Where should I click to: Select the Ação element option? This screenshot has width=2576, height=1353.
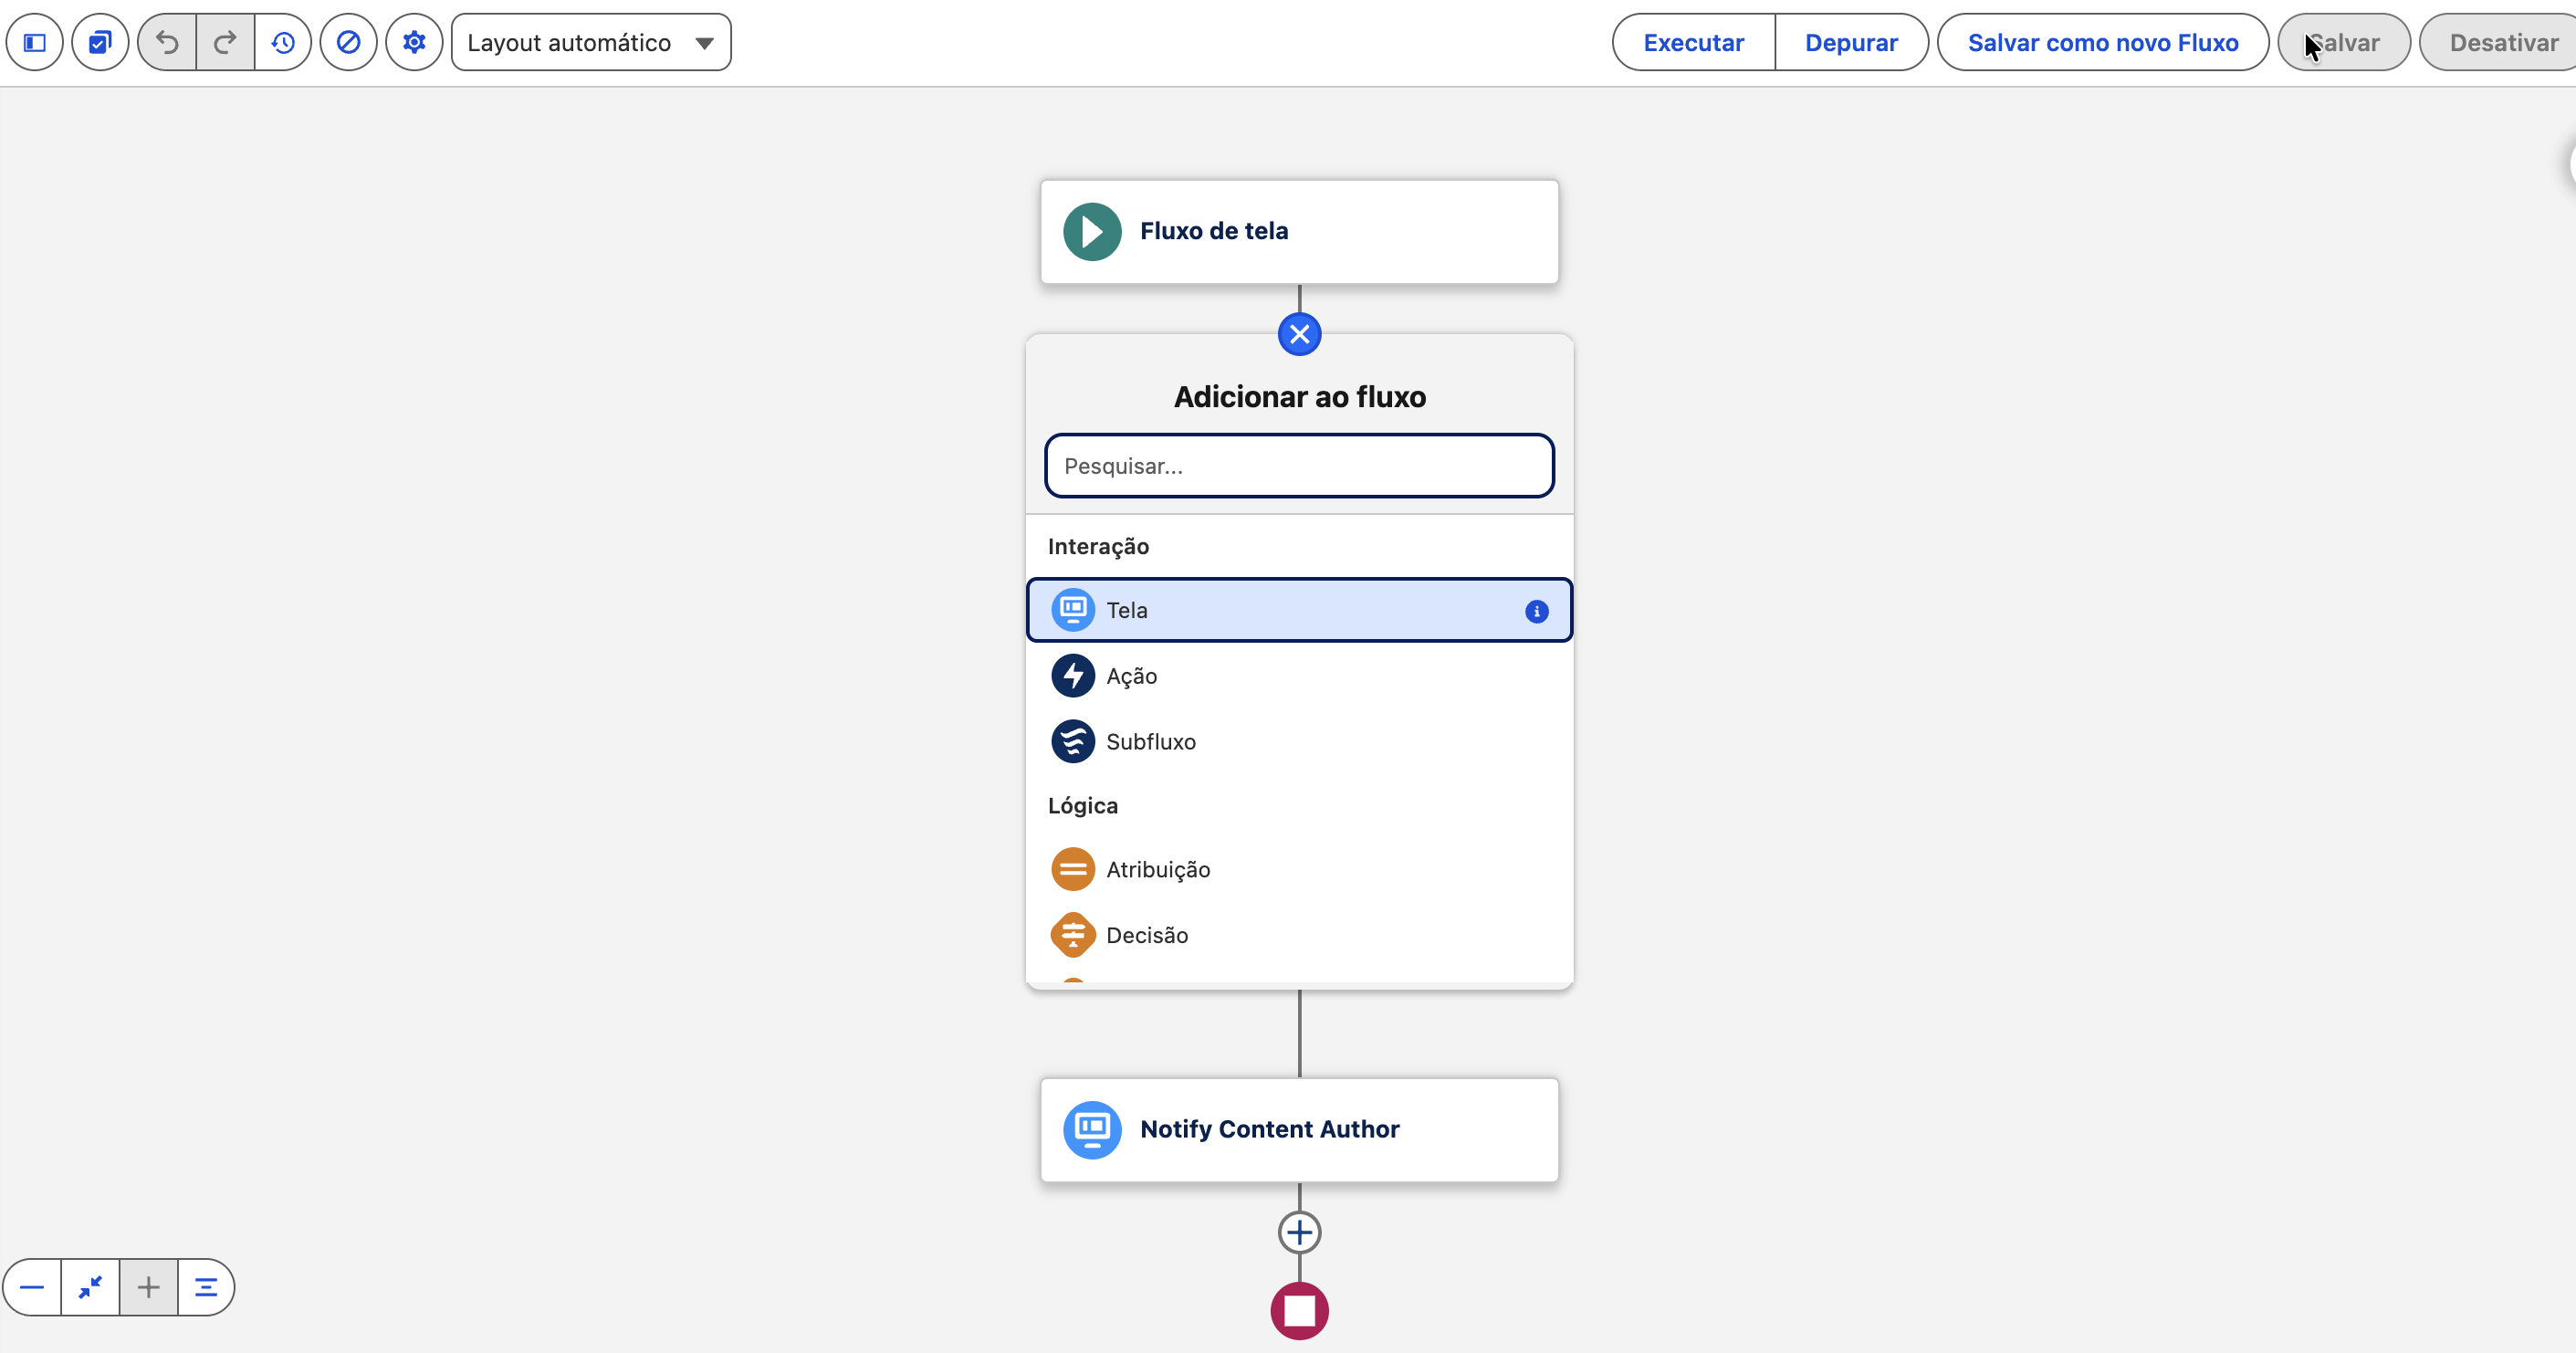tap(1299, 676)
